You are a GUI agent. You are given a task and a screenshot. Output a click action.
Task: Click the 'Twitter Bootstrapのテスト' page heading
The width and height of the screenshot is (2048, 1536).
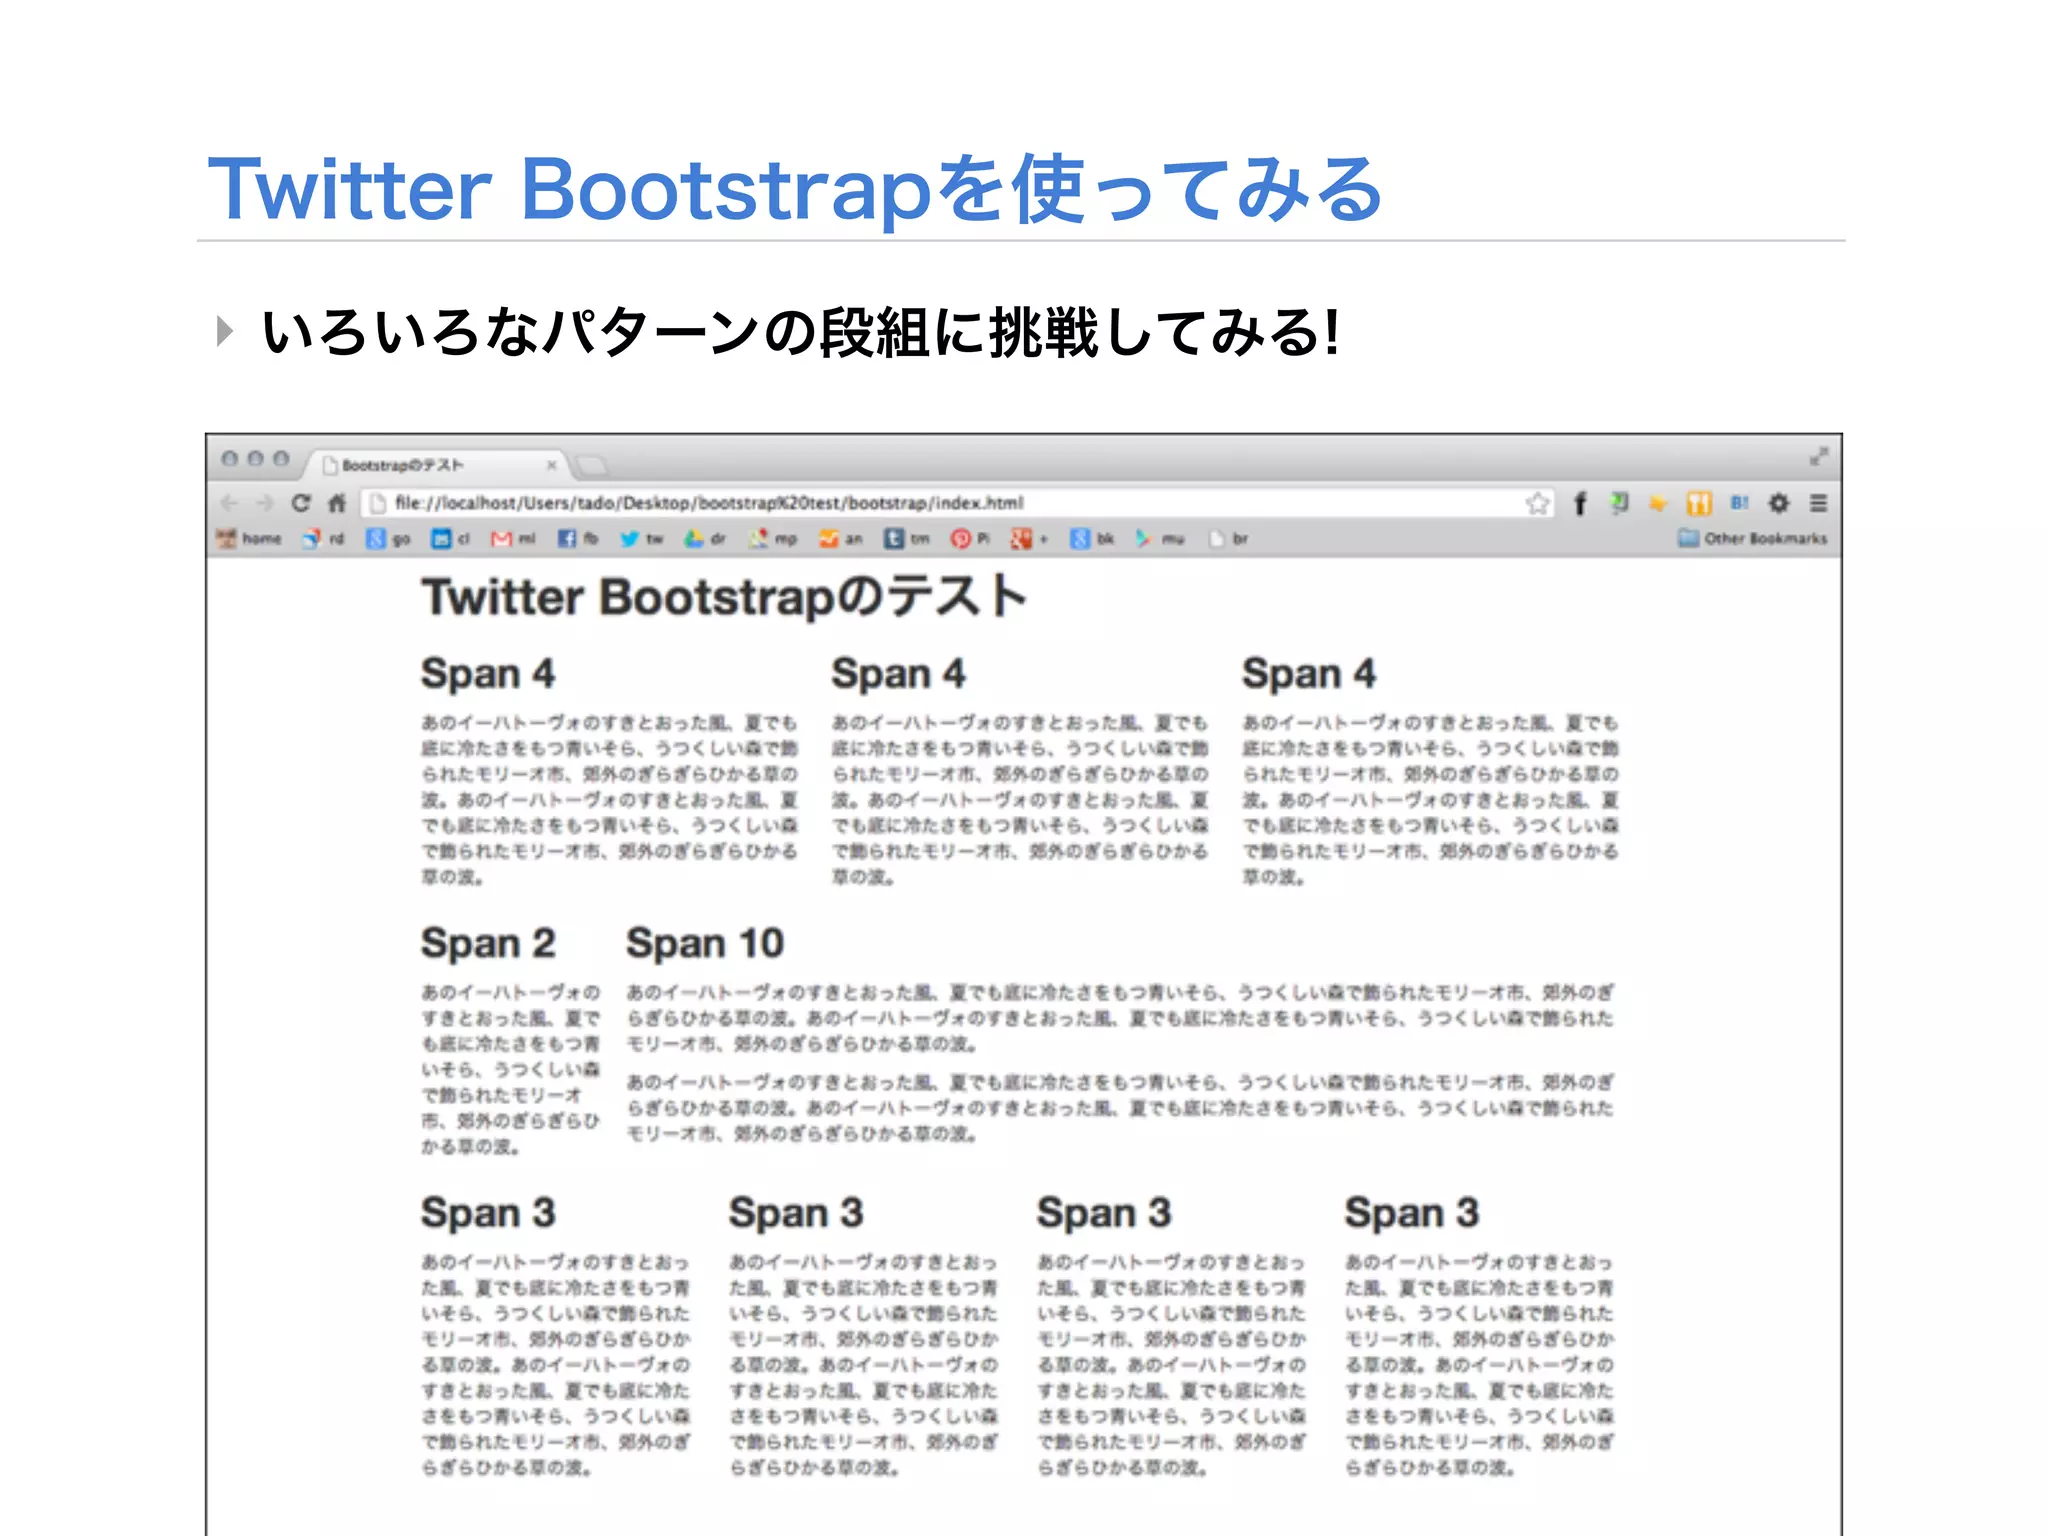(724, 597)
